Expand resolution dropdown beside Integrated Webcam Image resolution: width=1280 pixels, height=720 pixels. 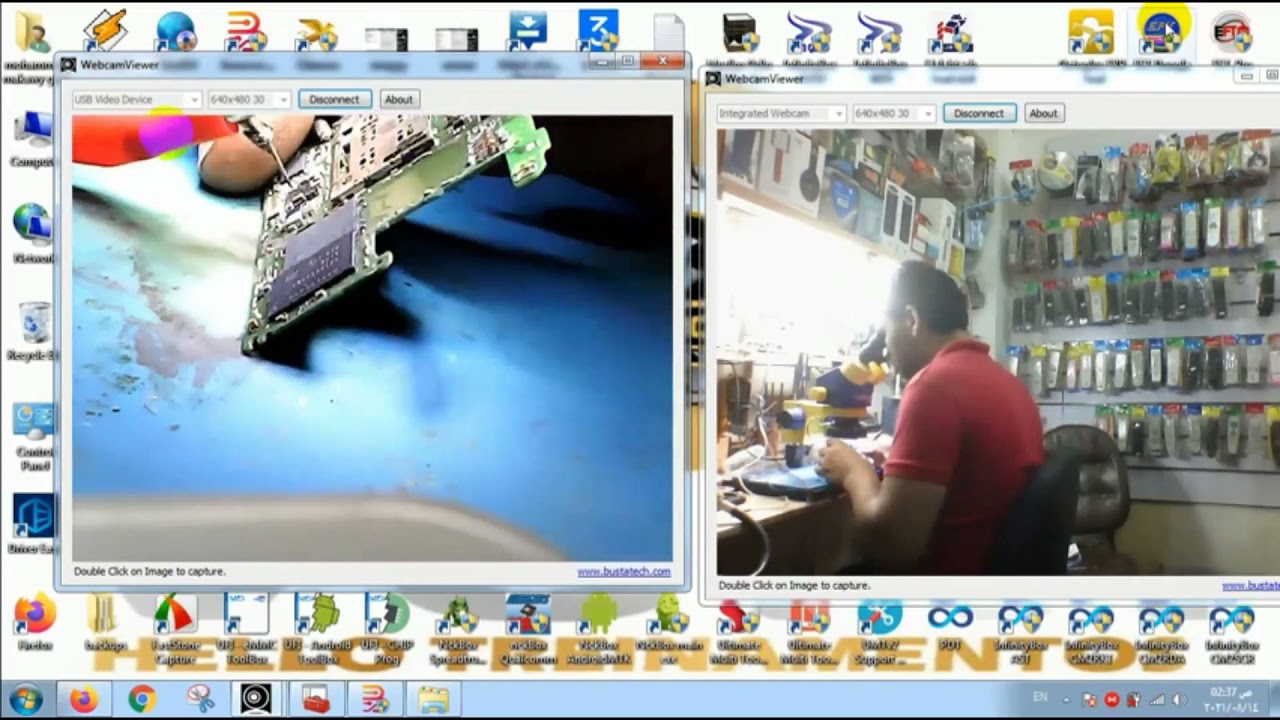(893, 113)
